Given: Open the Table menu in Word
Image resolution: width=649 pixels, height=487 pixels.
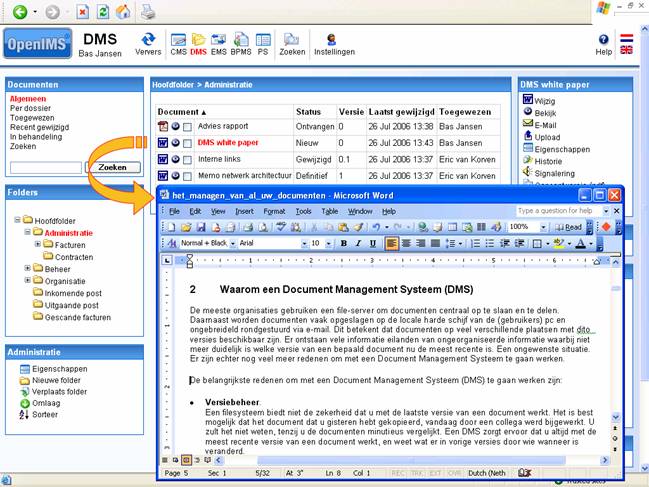Looking at the screenshot, I should [330, 211].
